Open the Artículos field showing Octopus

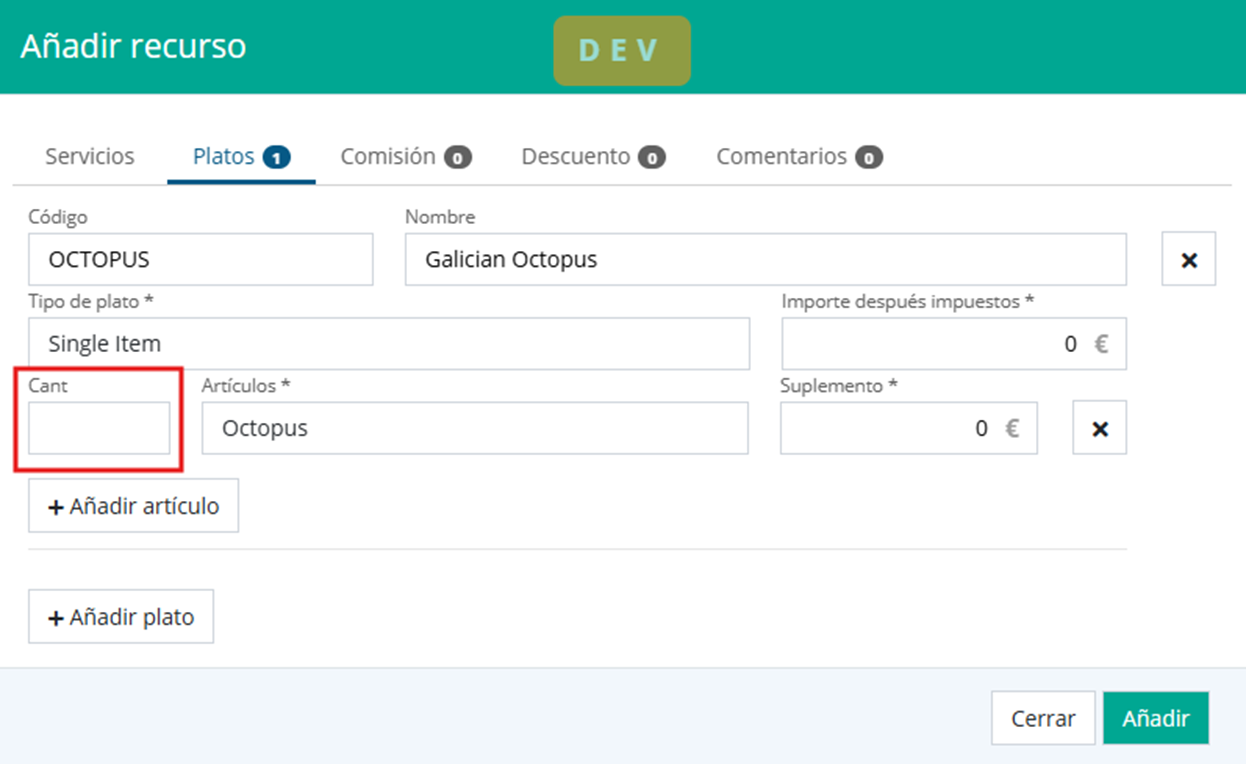point(474,428)
